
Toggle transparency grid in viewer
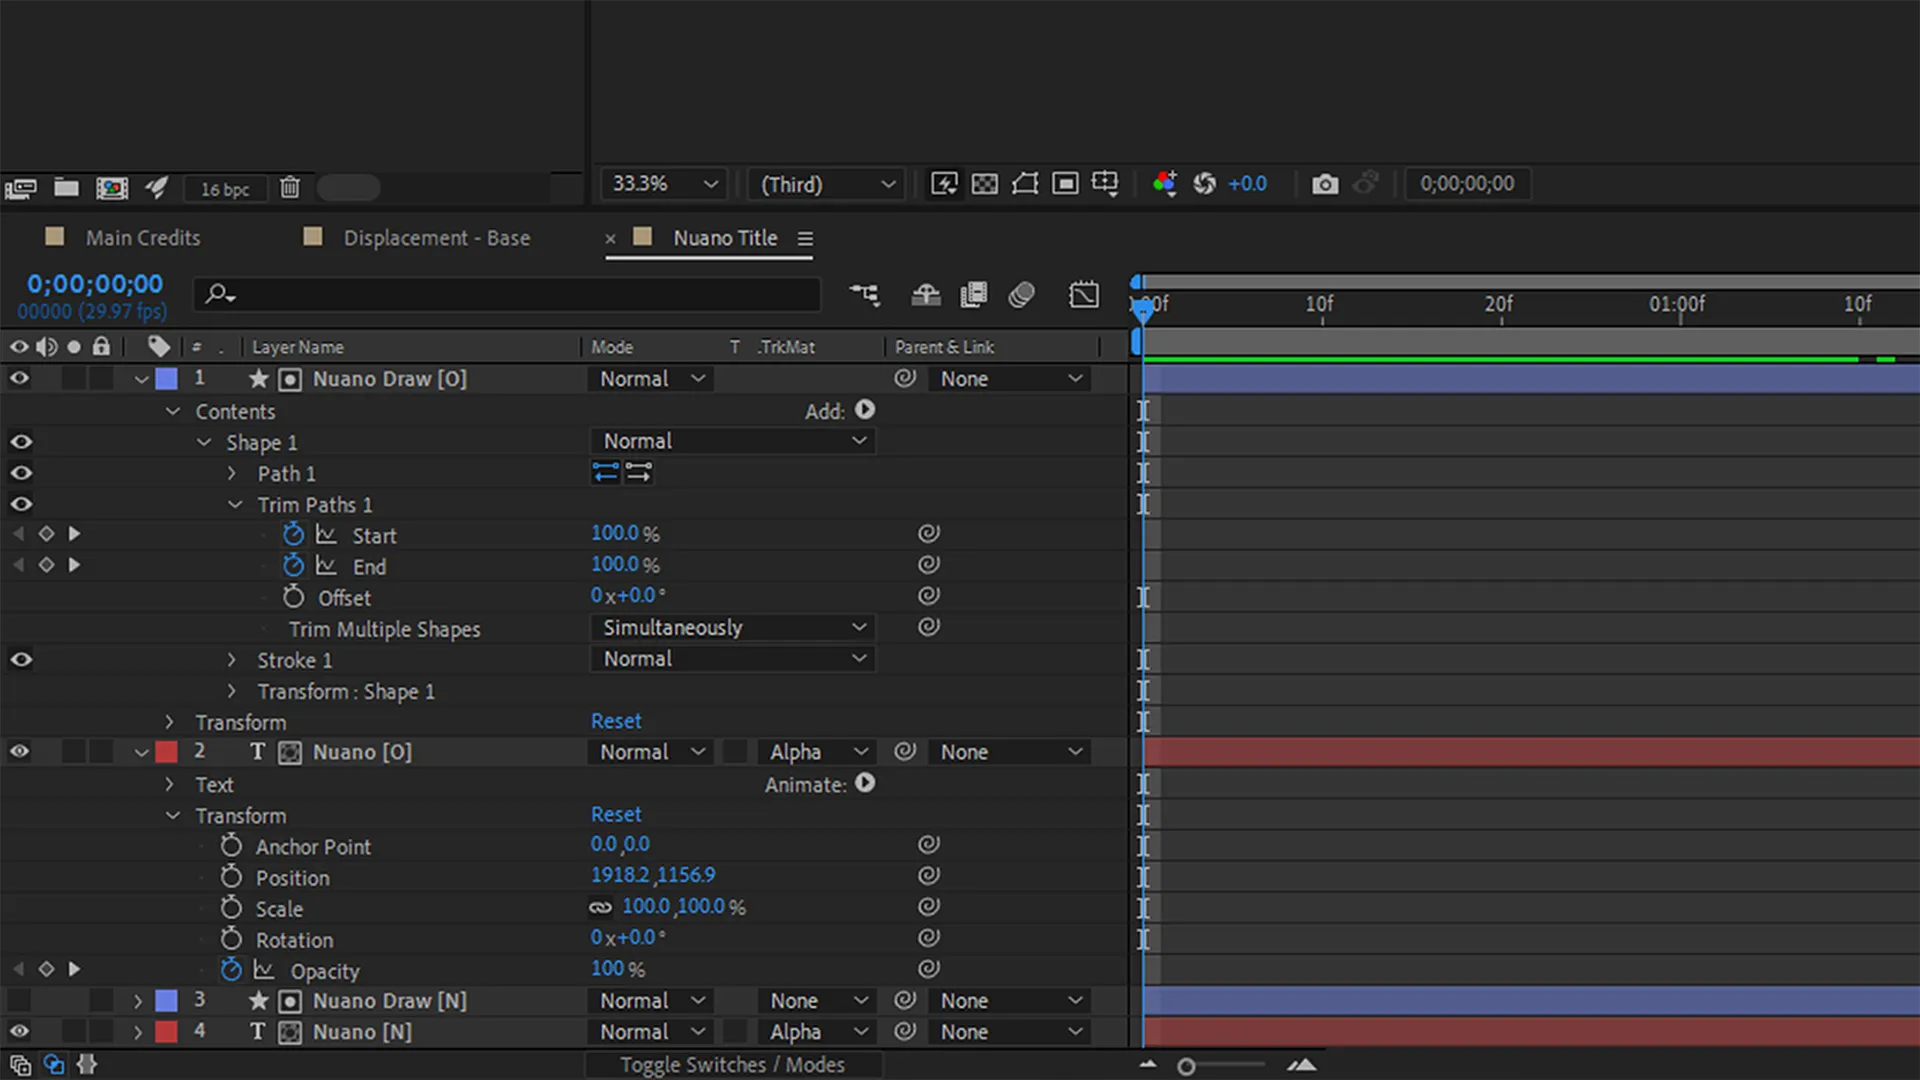coord(985,183)
